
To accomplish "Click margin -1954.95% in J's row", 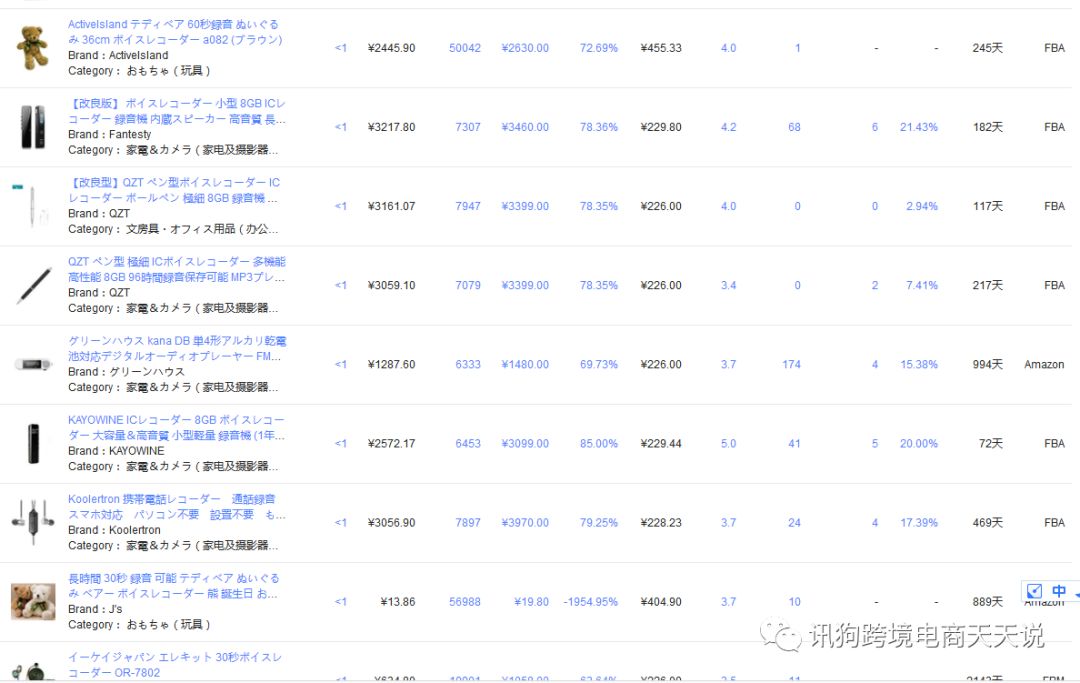I will [590, 602].
